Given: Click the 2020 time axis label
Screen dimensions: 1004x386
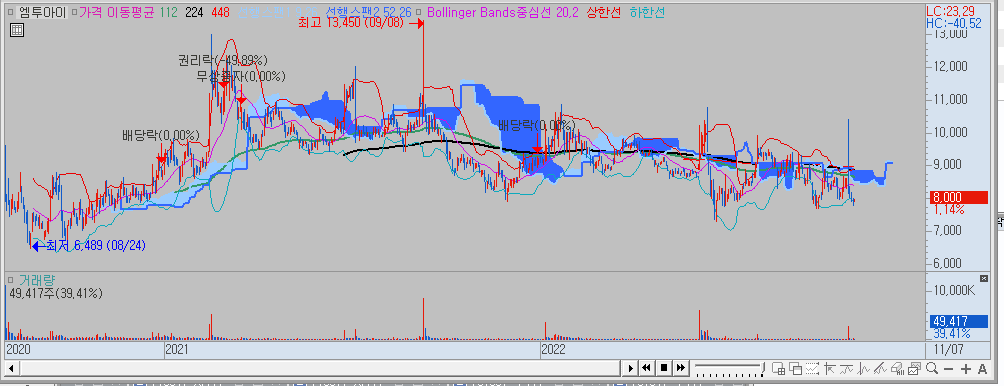Looking at the screenshot, I should (19, 350).
